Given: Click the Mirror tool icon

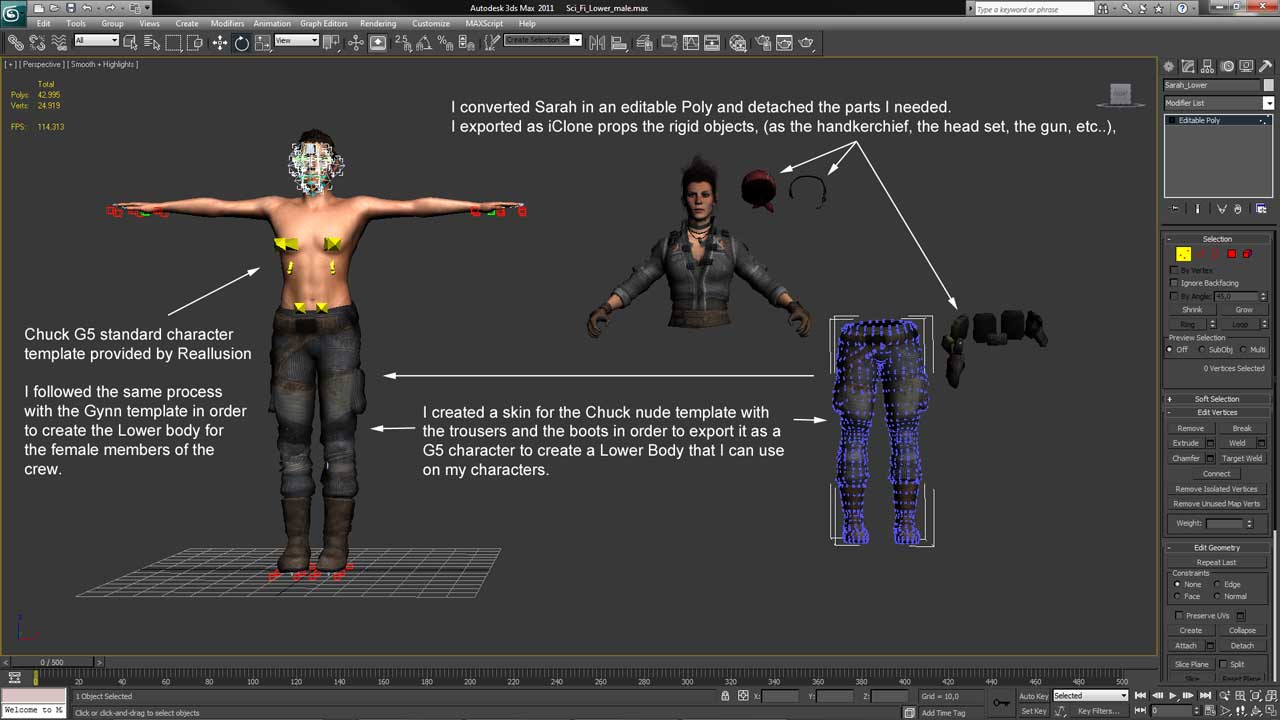Looking at the screenshot, I should tap(597, 42).
